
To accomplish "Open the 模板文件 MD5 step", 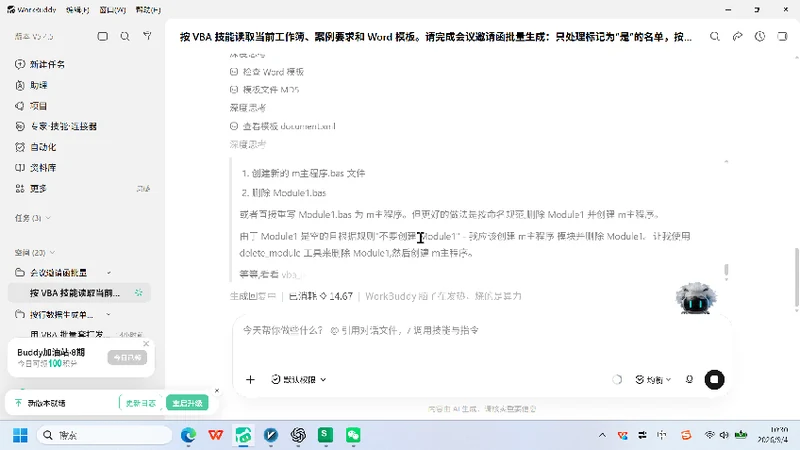I will click(264, 90).
